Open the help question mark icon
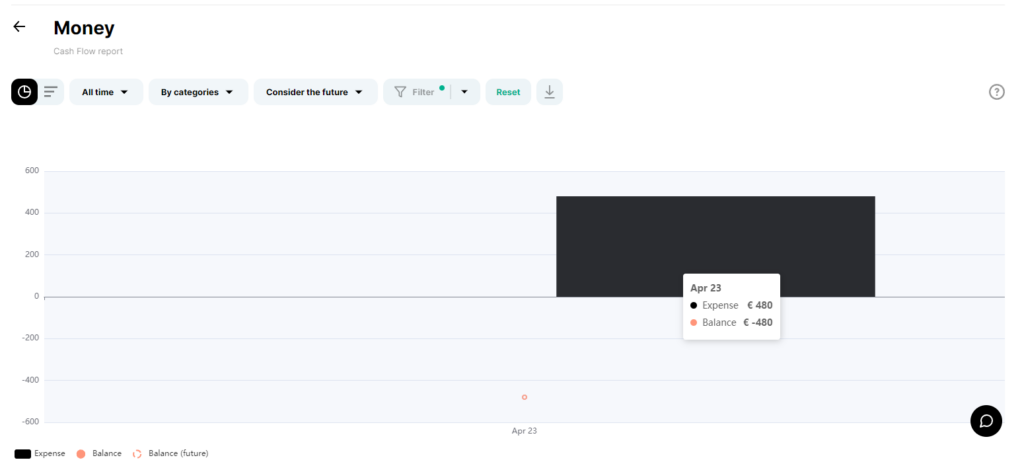Viewport: 1024px width, 460px height. pyautogui.click(x=997, y=92)
